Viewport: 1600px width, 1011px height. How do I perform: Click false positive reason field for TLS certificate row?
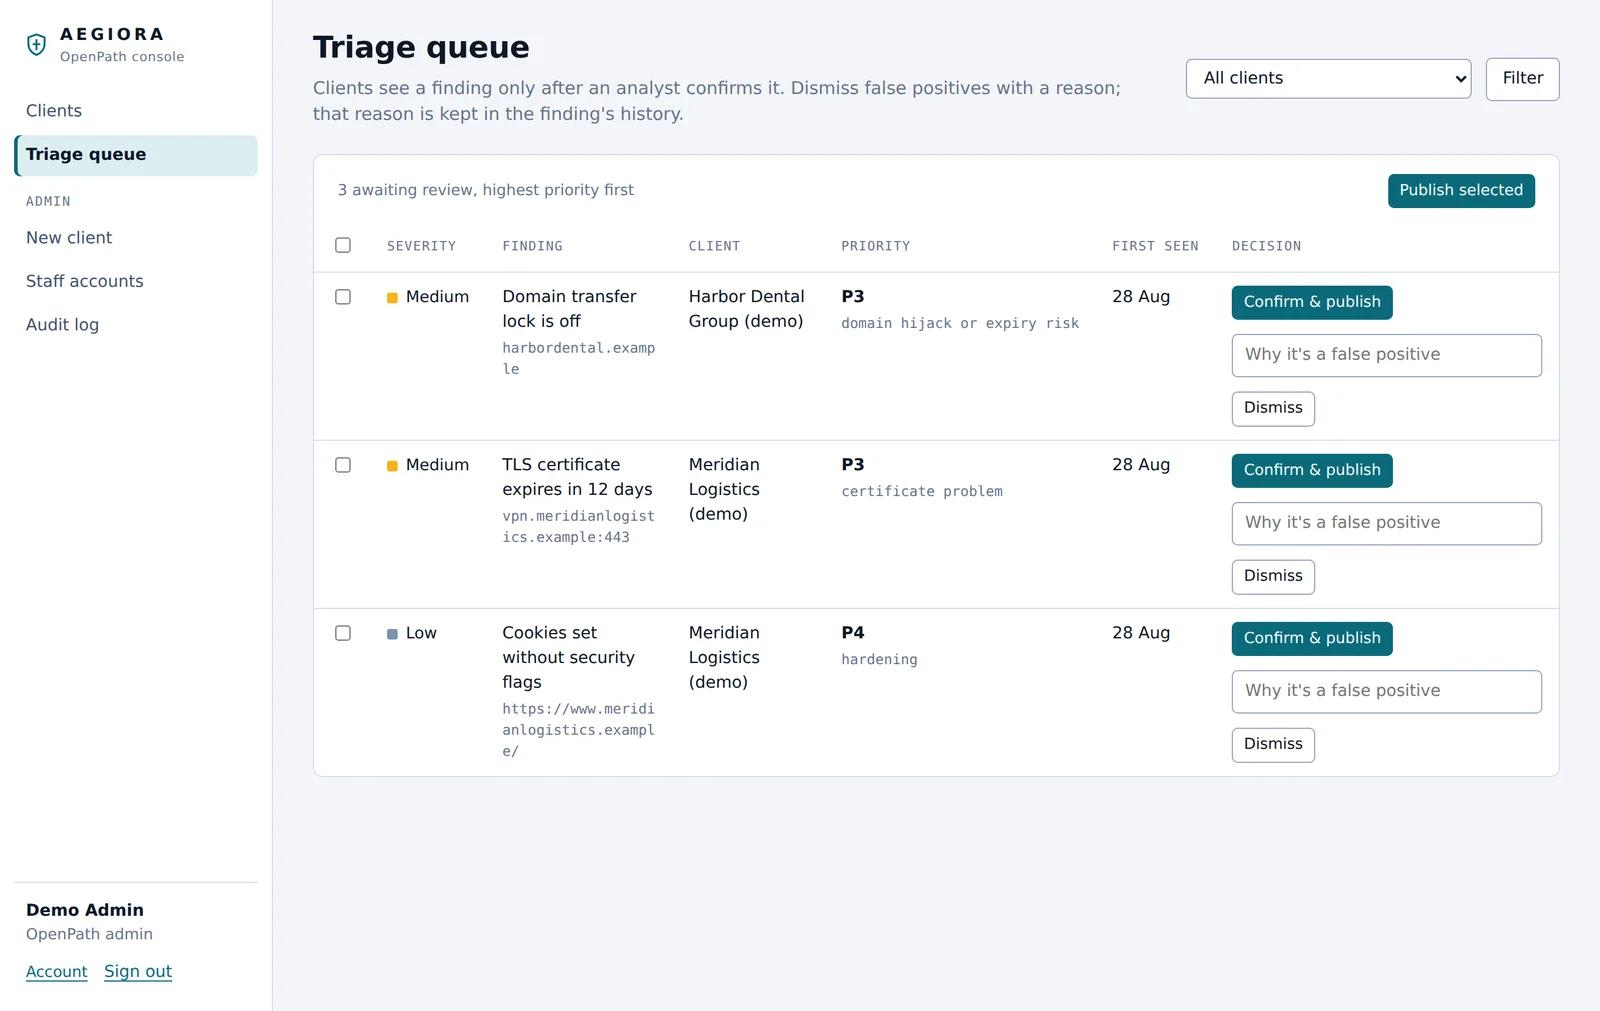tap(1386, 523)
